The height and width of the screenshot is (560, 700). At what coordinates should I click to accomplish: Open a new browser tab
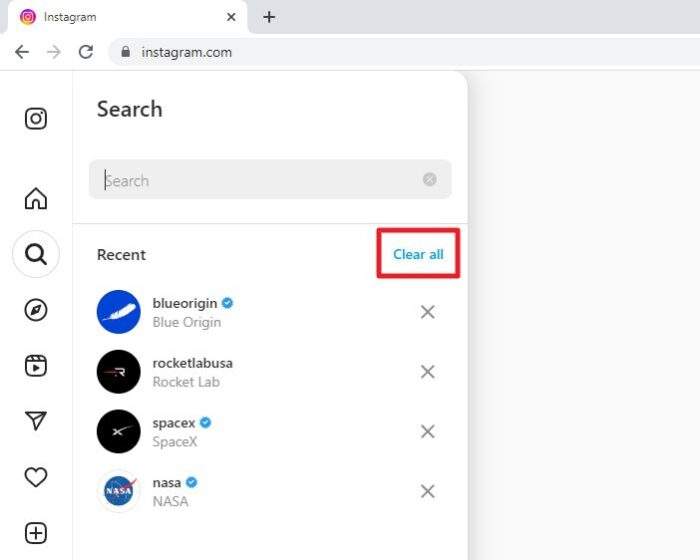(269, 17)
